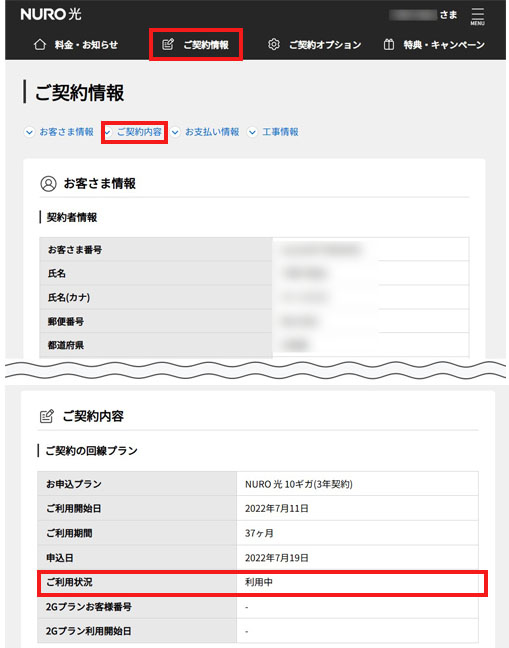Viewport: 509px width, 648px height.
Task: Jump to お客さま情報 anchor link
Action: coord(67,132)
